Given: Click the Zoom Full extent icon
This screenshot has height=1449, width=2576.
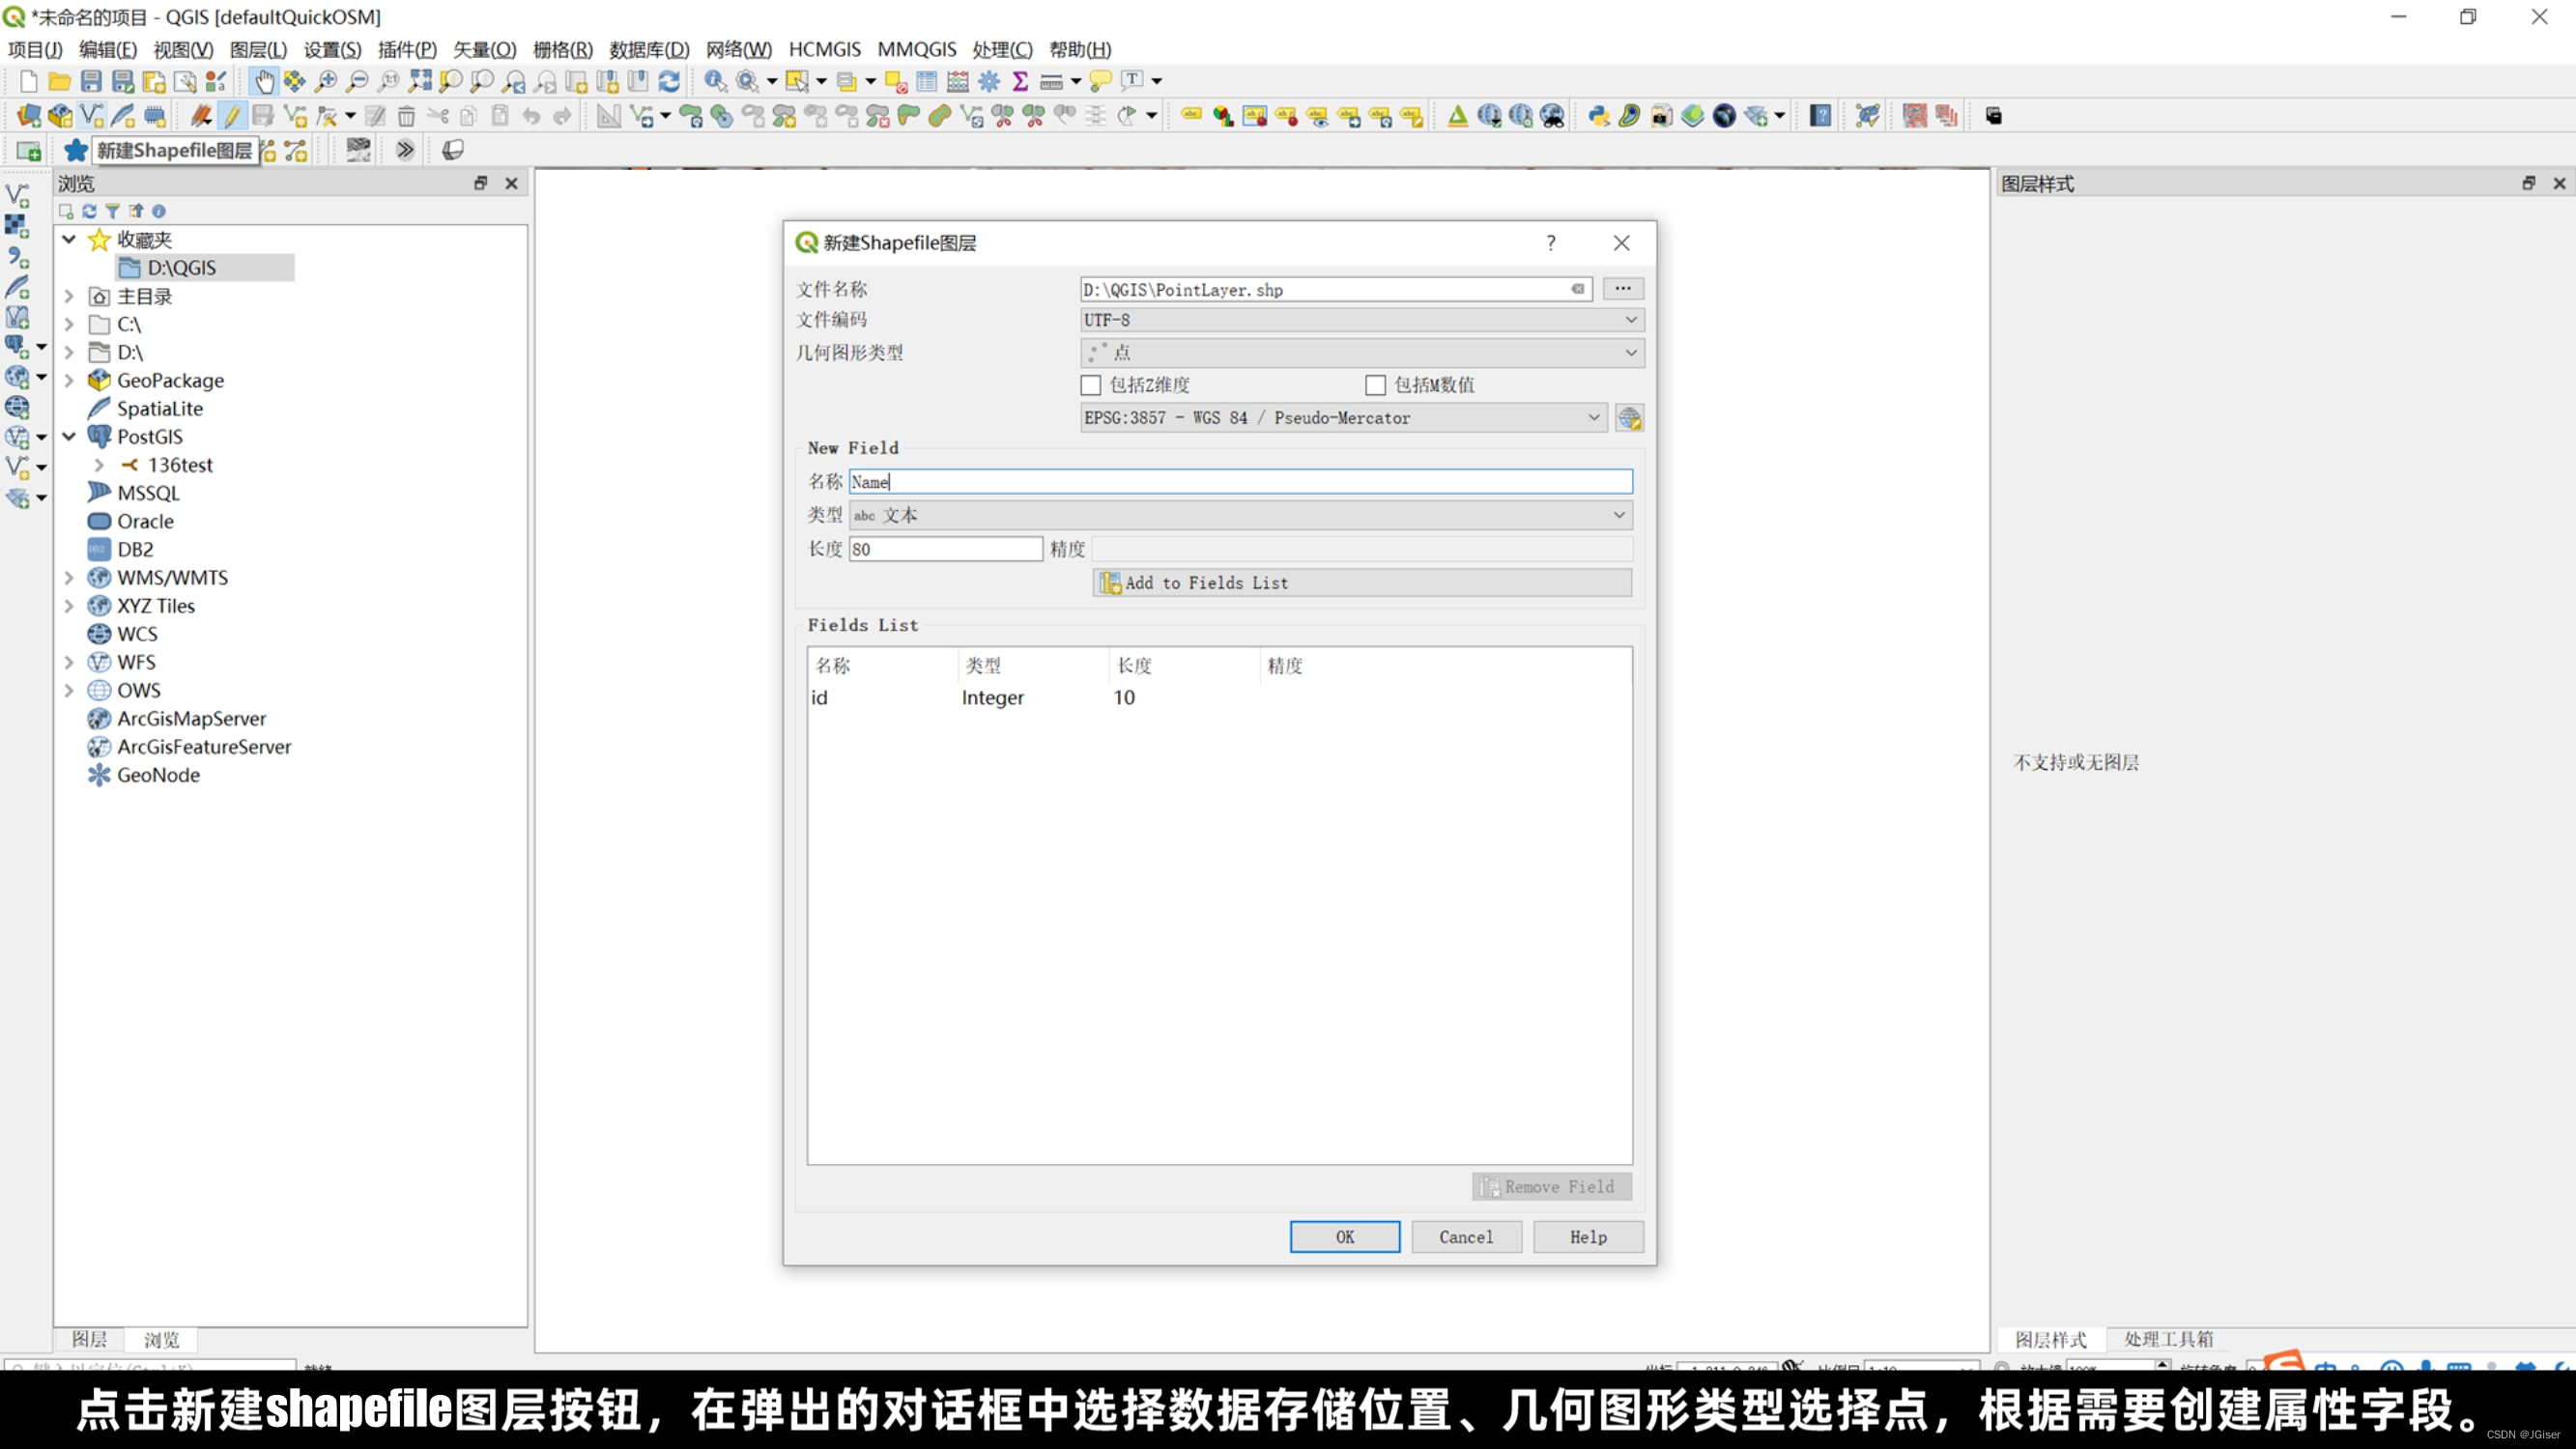Looking at the screenshot, I should 420,81.
